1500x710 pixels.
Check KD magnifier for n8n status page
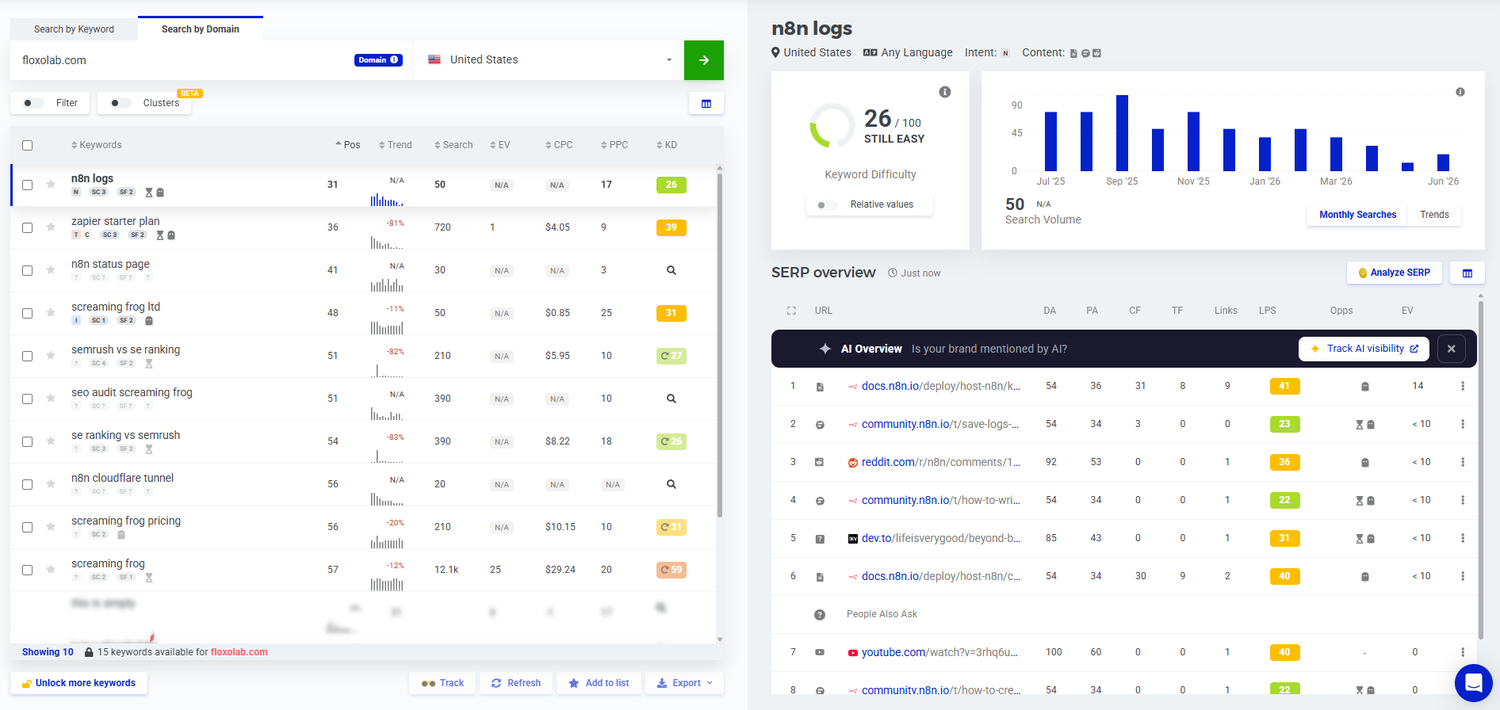tap(671, 270)
